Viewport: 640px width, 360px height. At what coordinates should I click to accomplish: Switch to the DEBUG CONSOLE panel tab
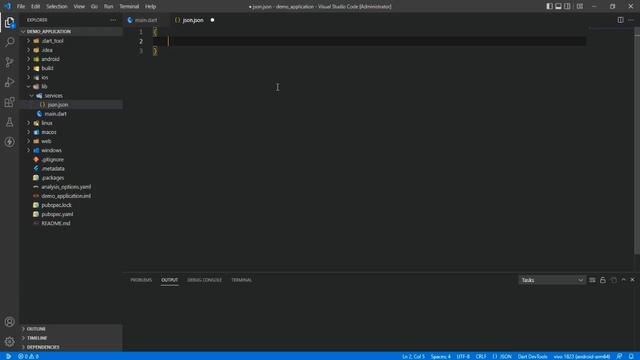click(204, 280)
